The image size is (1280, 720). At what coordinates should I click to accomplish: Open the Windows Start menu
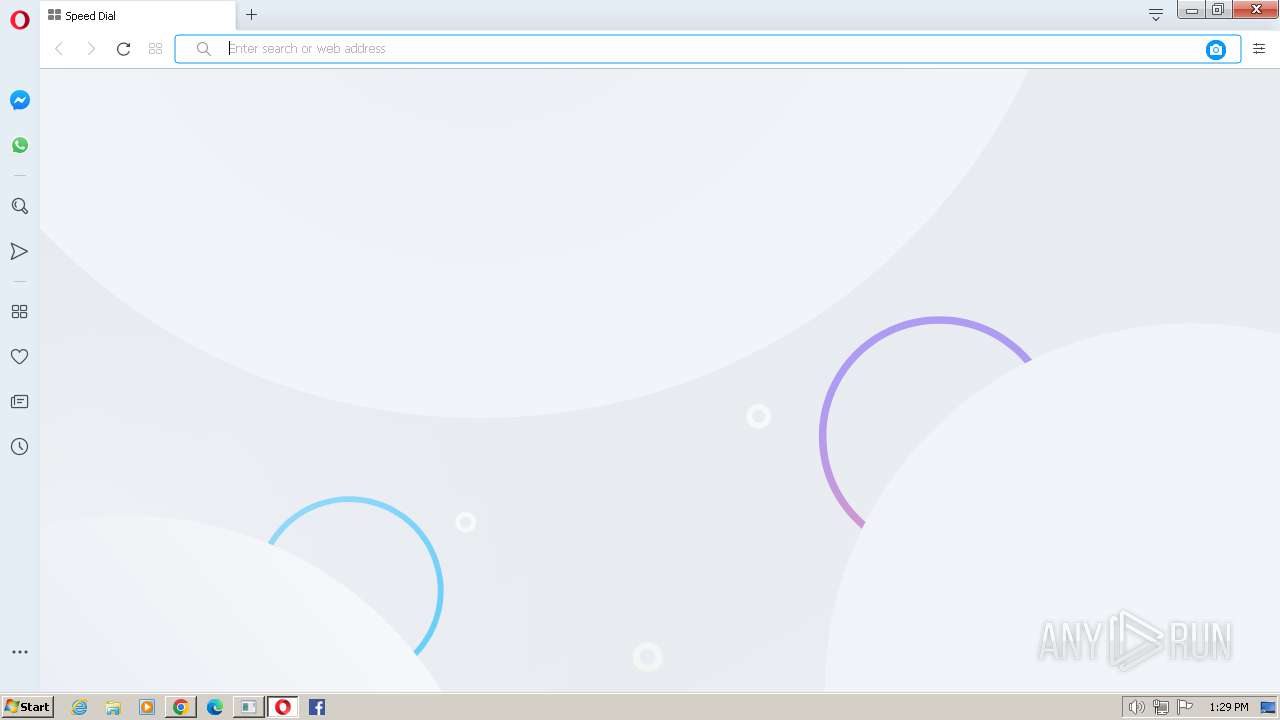pyautogui.click(x=28, y=706)
